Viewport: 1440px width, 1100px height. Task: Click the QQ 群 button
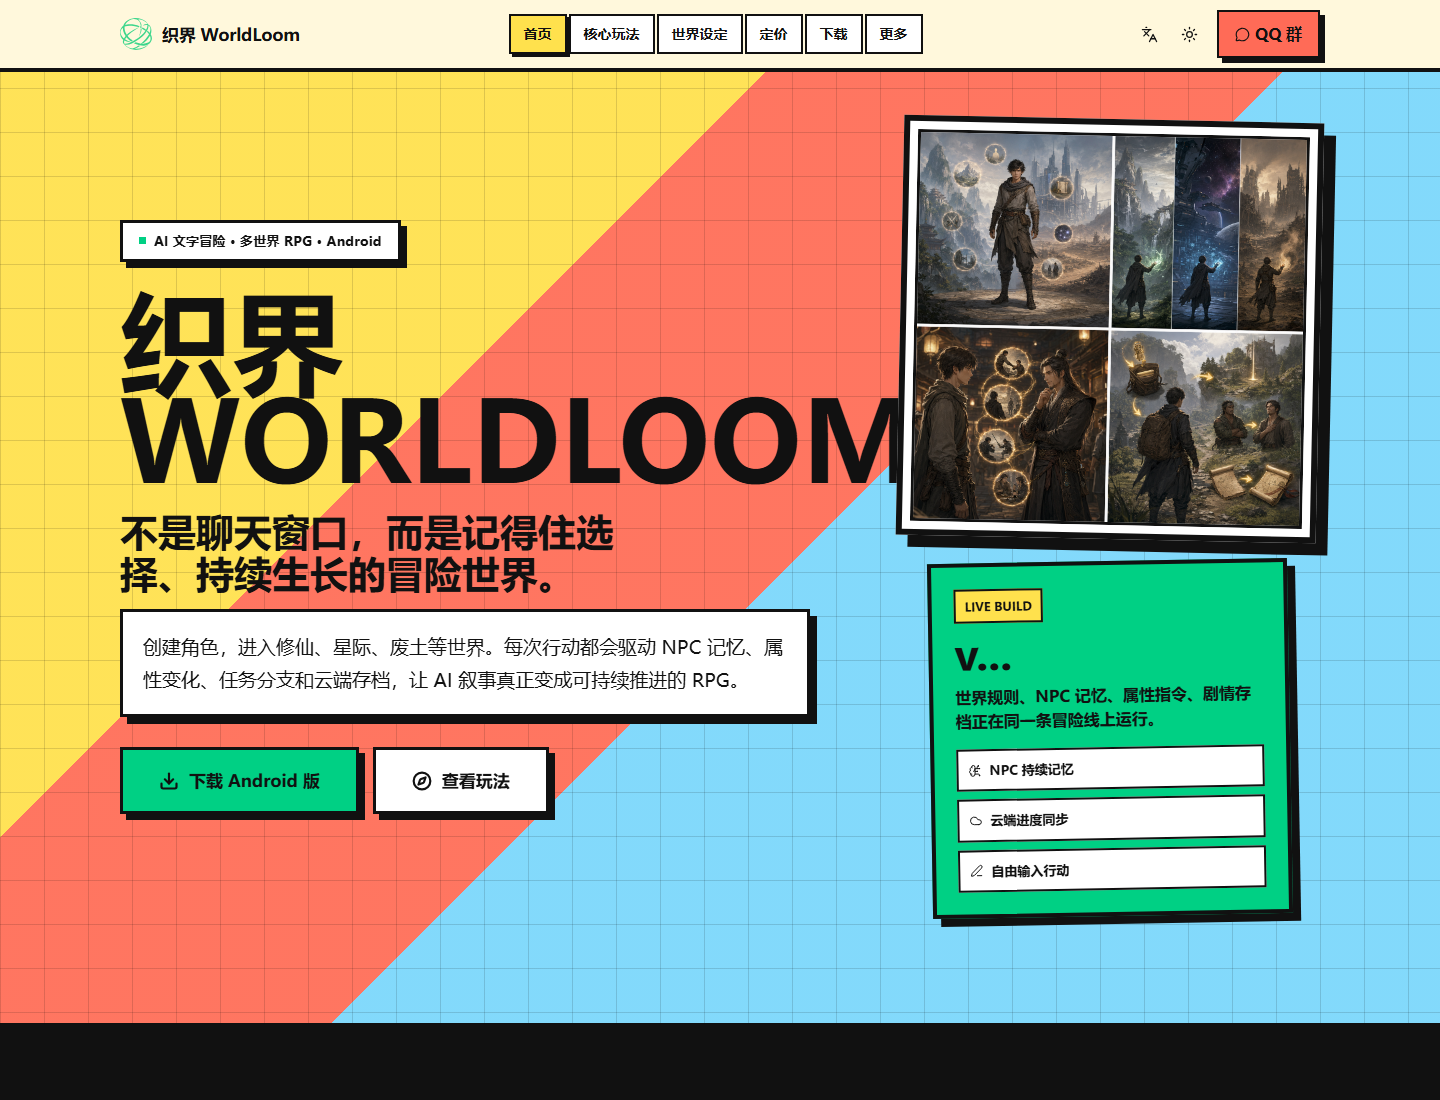(1268, 34)
